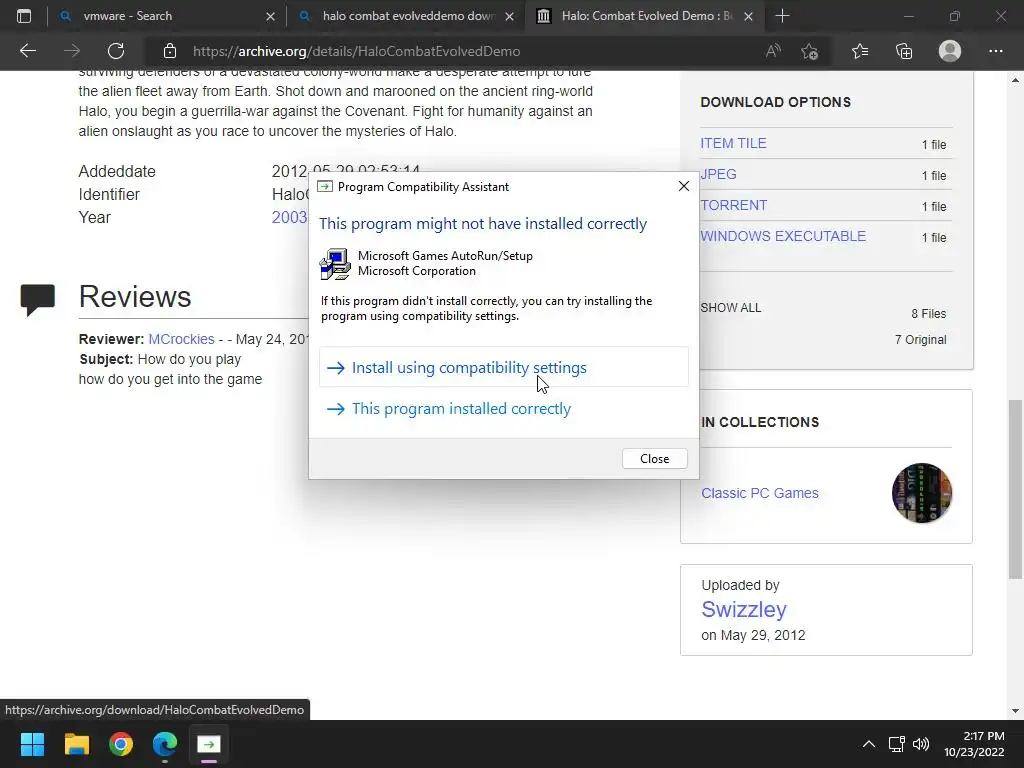Open the profile avatar menu
This screenshot has width=1024, height=768.
(x=950, y=51)
